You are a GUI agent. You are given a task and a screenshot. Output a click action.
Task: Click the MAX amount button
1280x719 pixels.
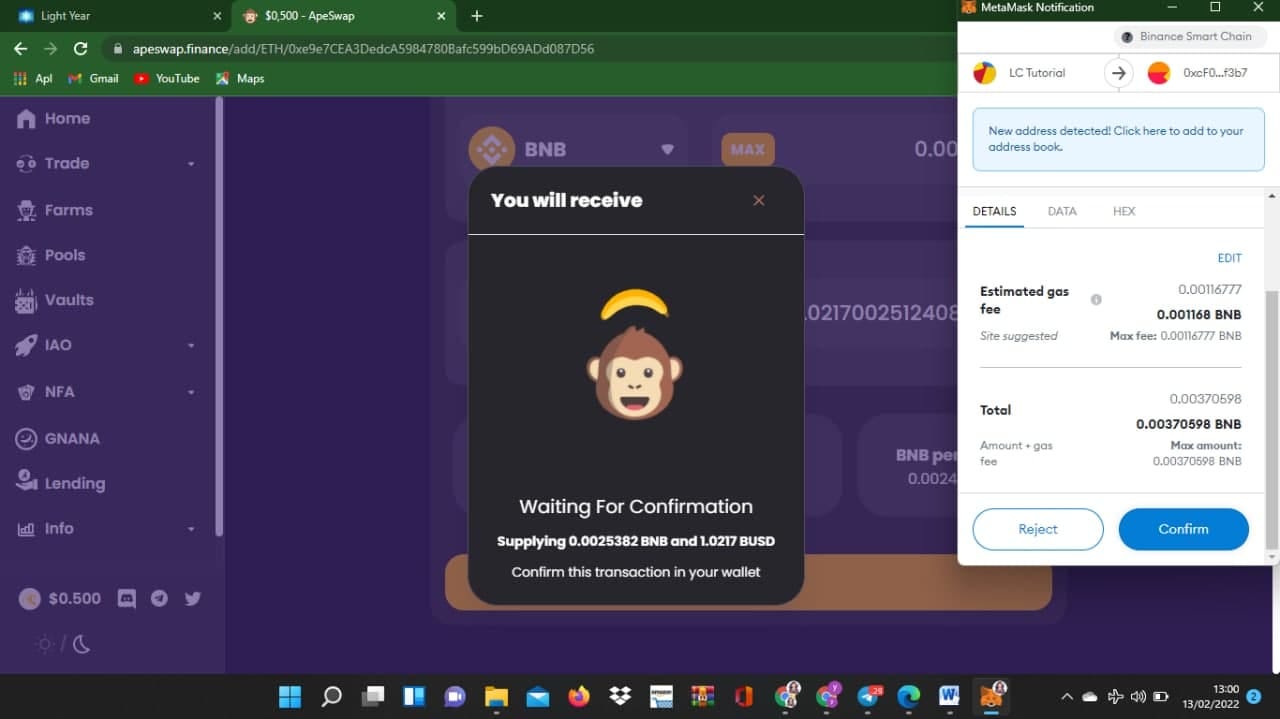(x=748, y=149)
